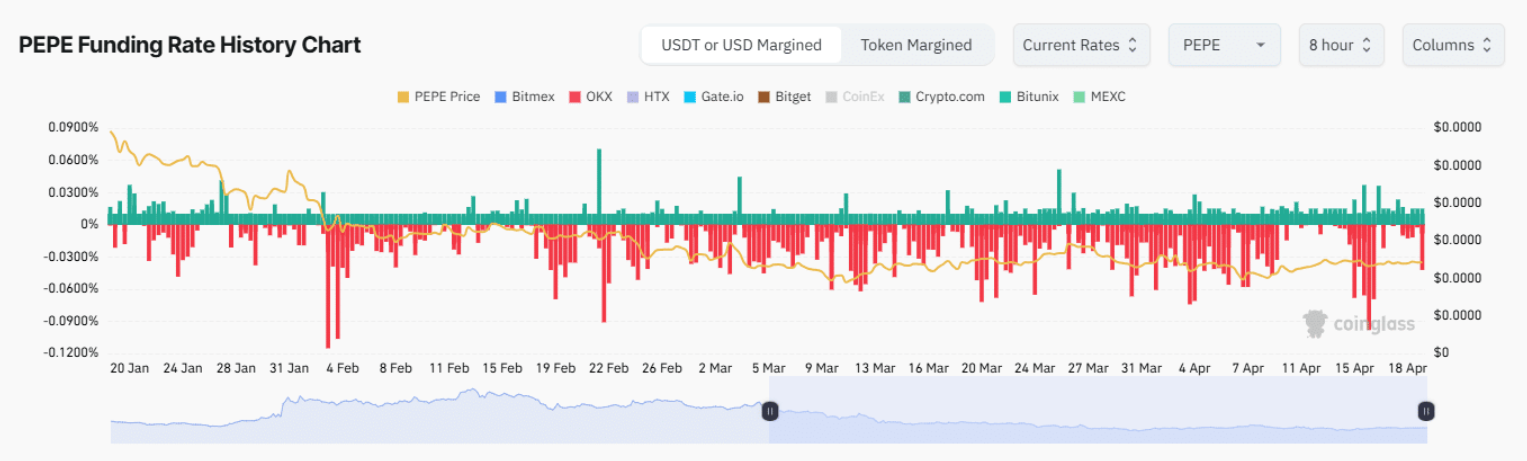Toggle Gate.io legend entry
This screenshot has width=1527, height=461.
[x=712, y=97]
